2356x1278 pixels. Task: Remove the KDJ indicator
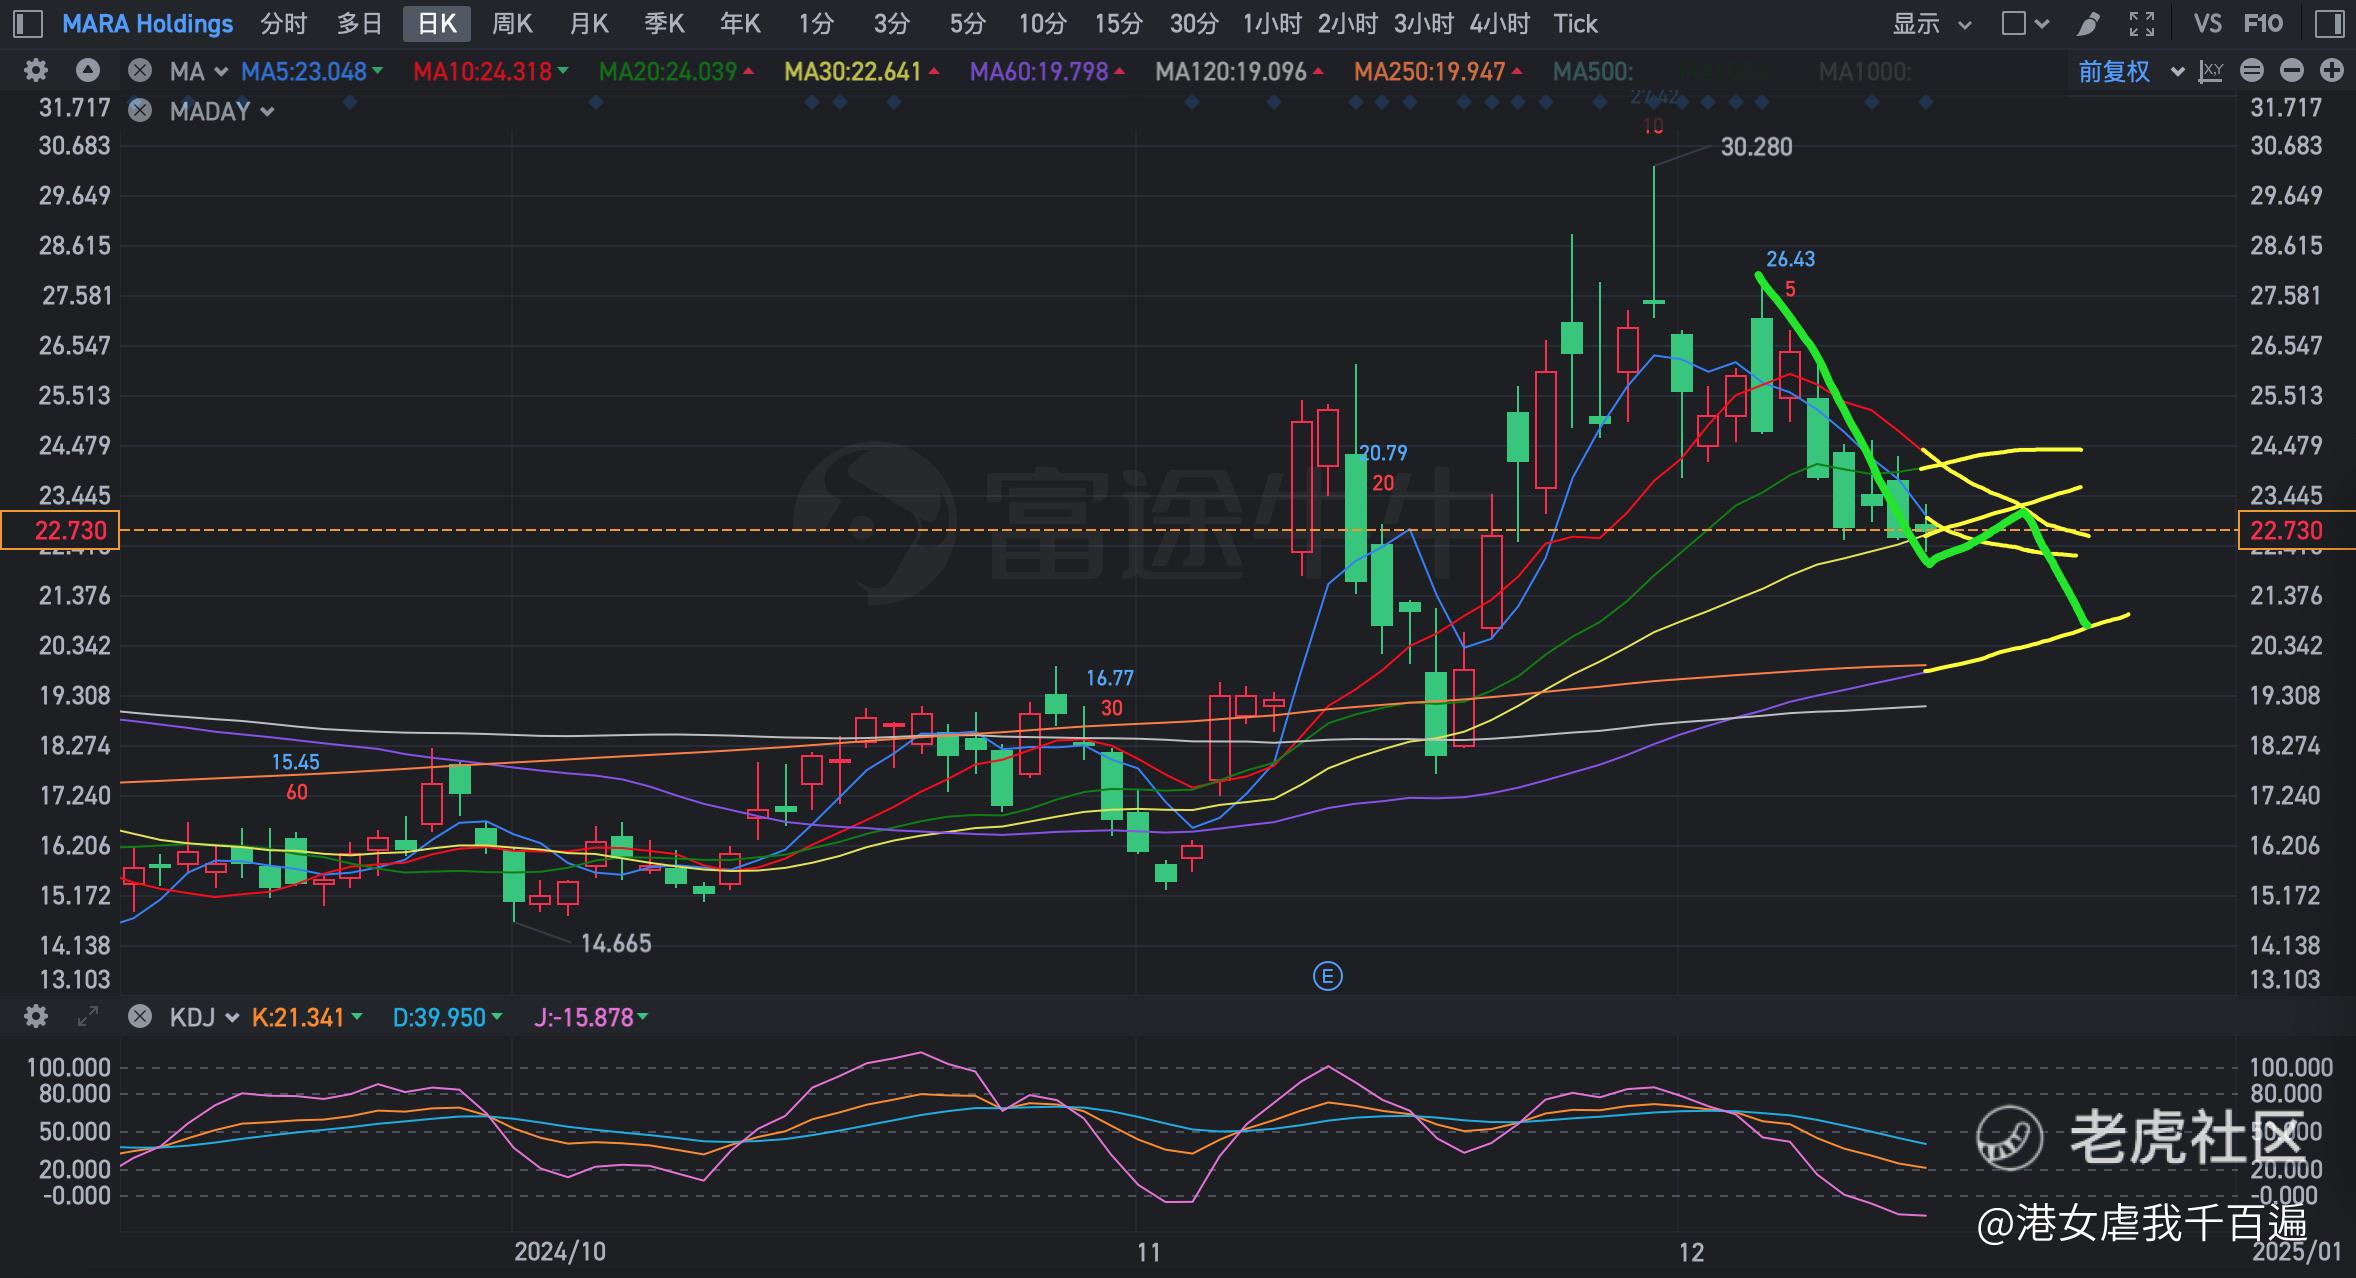click(x=140, y=1017)
